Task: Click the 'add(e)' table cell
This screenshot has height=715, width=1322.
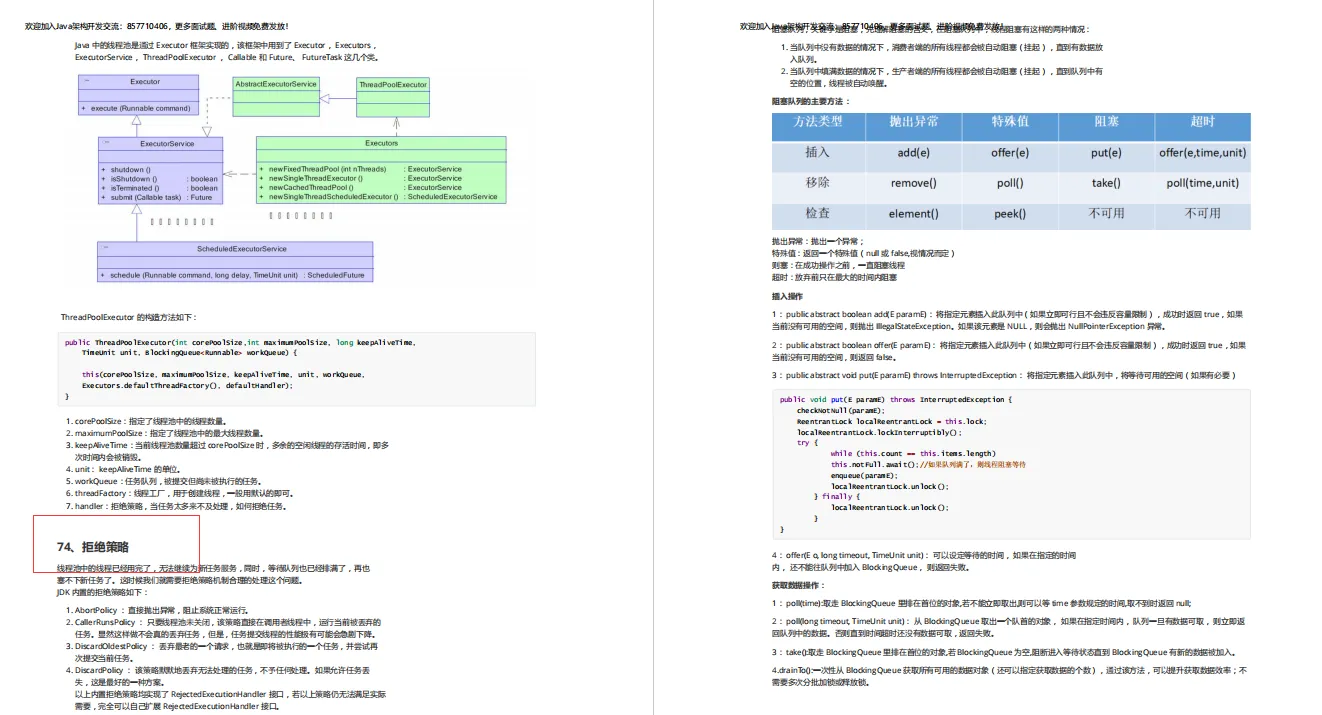Action: (x=913, y=153)
